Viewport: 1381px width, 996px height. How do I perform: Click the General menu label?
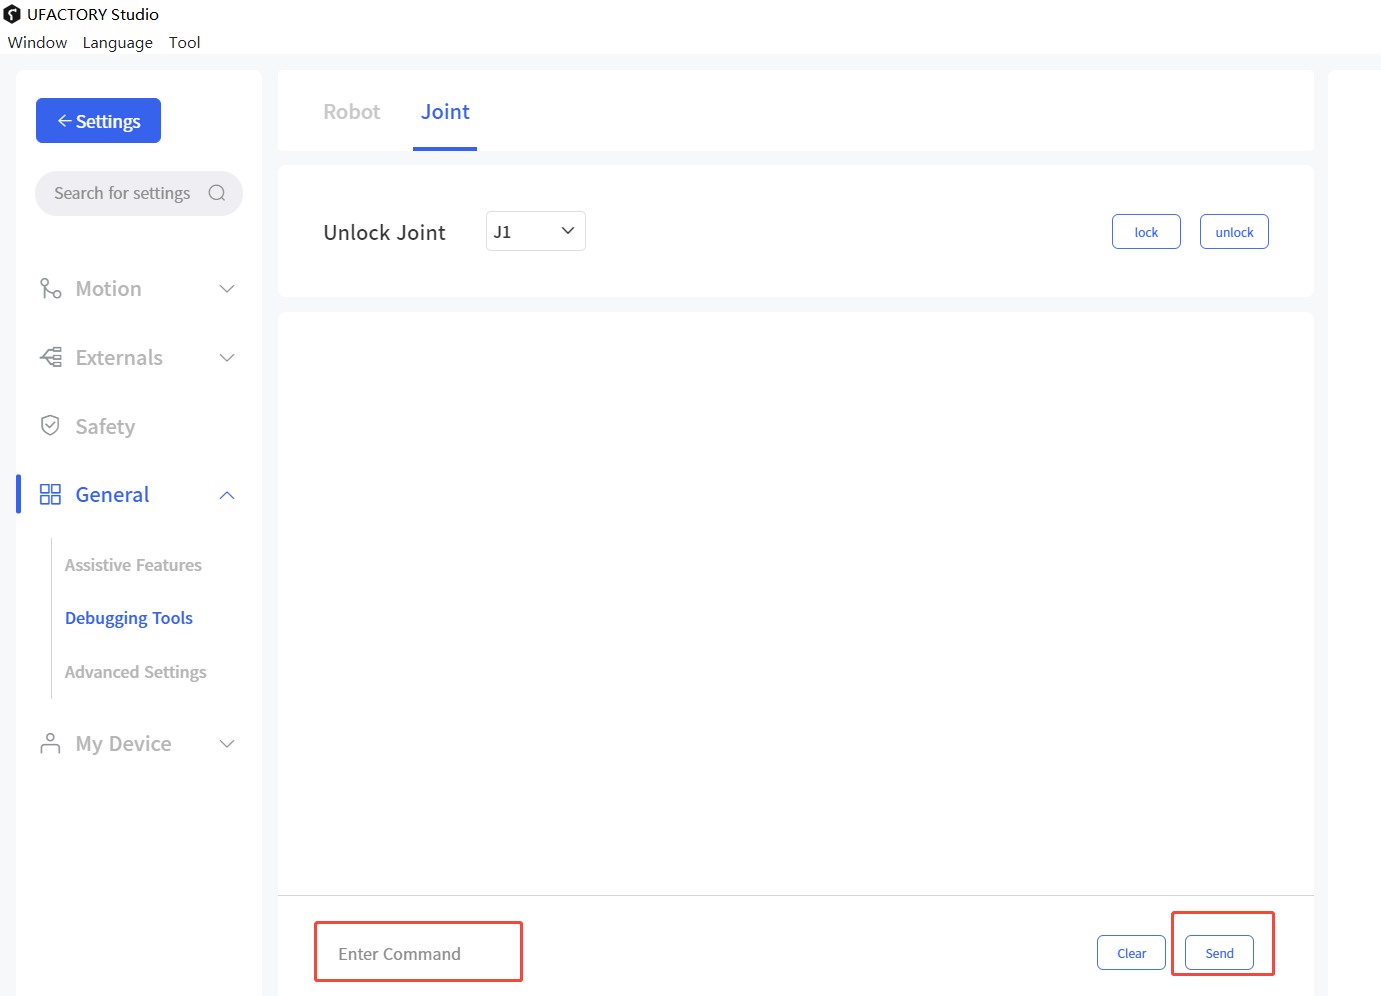(x=112, y=495)
